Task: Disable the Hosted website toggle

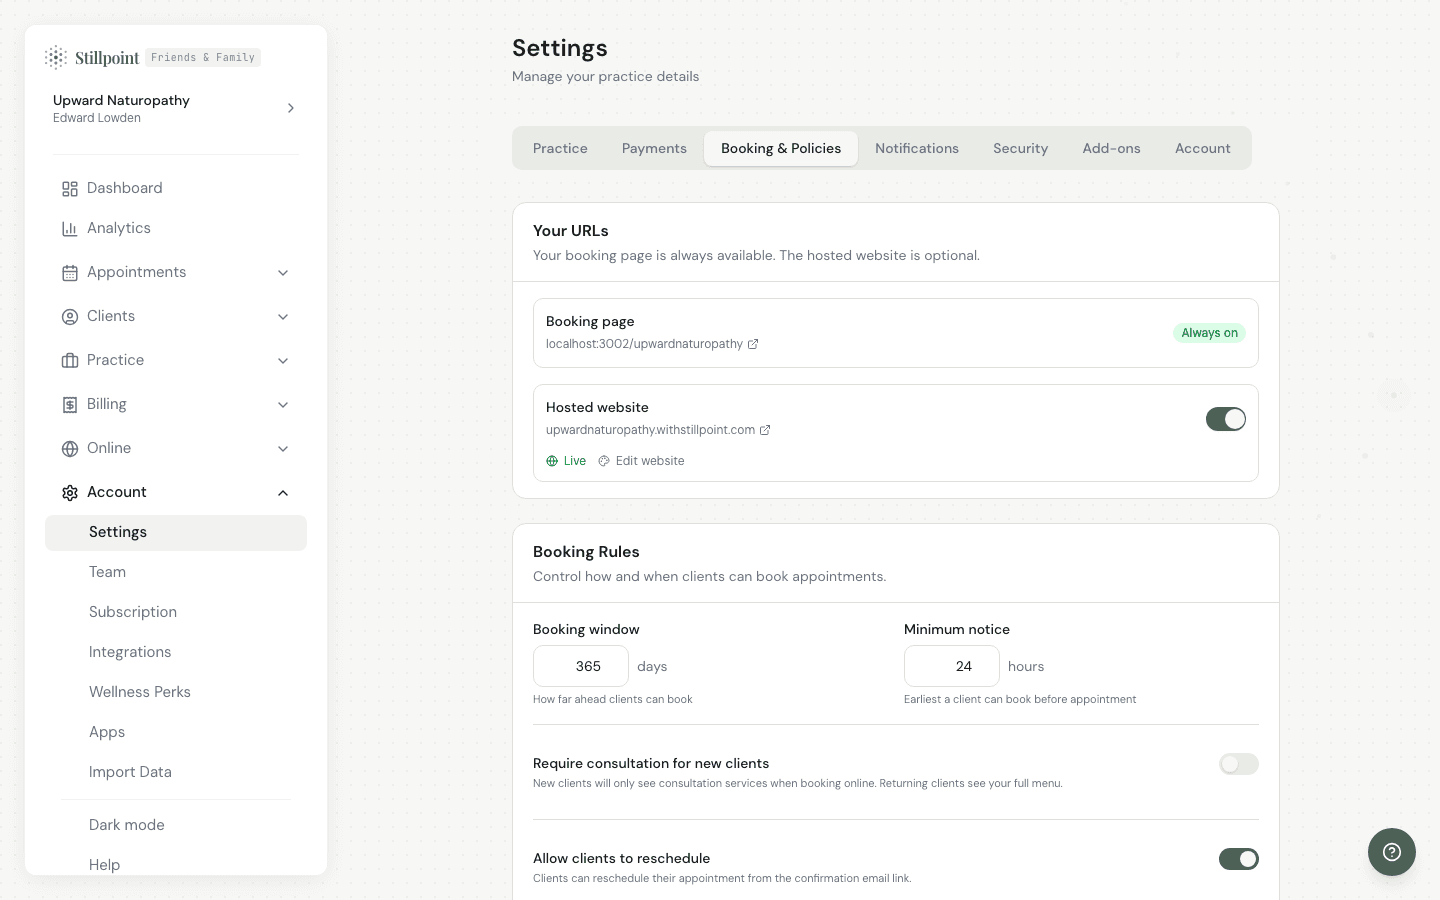Action: point(1225,419)
